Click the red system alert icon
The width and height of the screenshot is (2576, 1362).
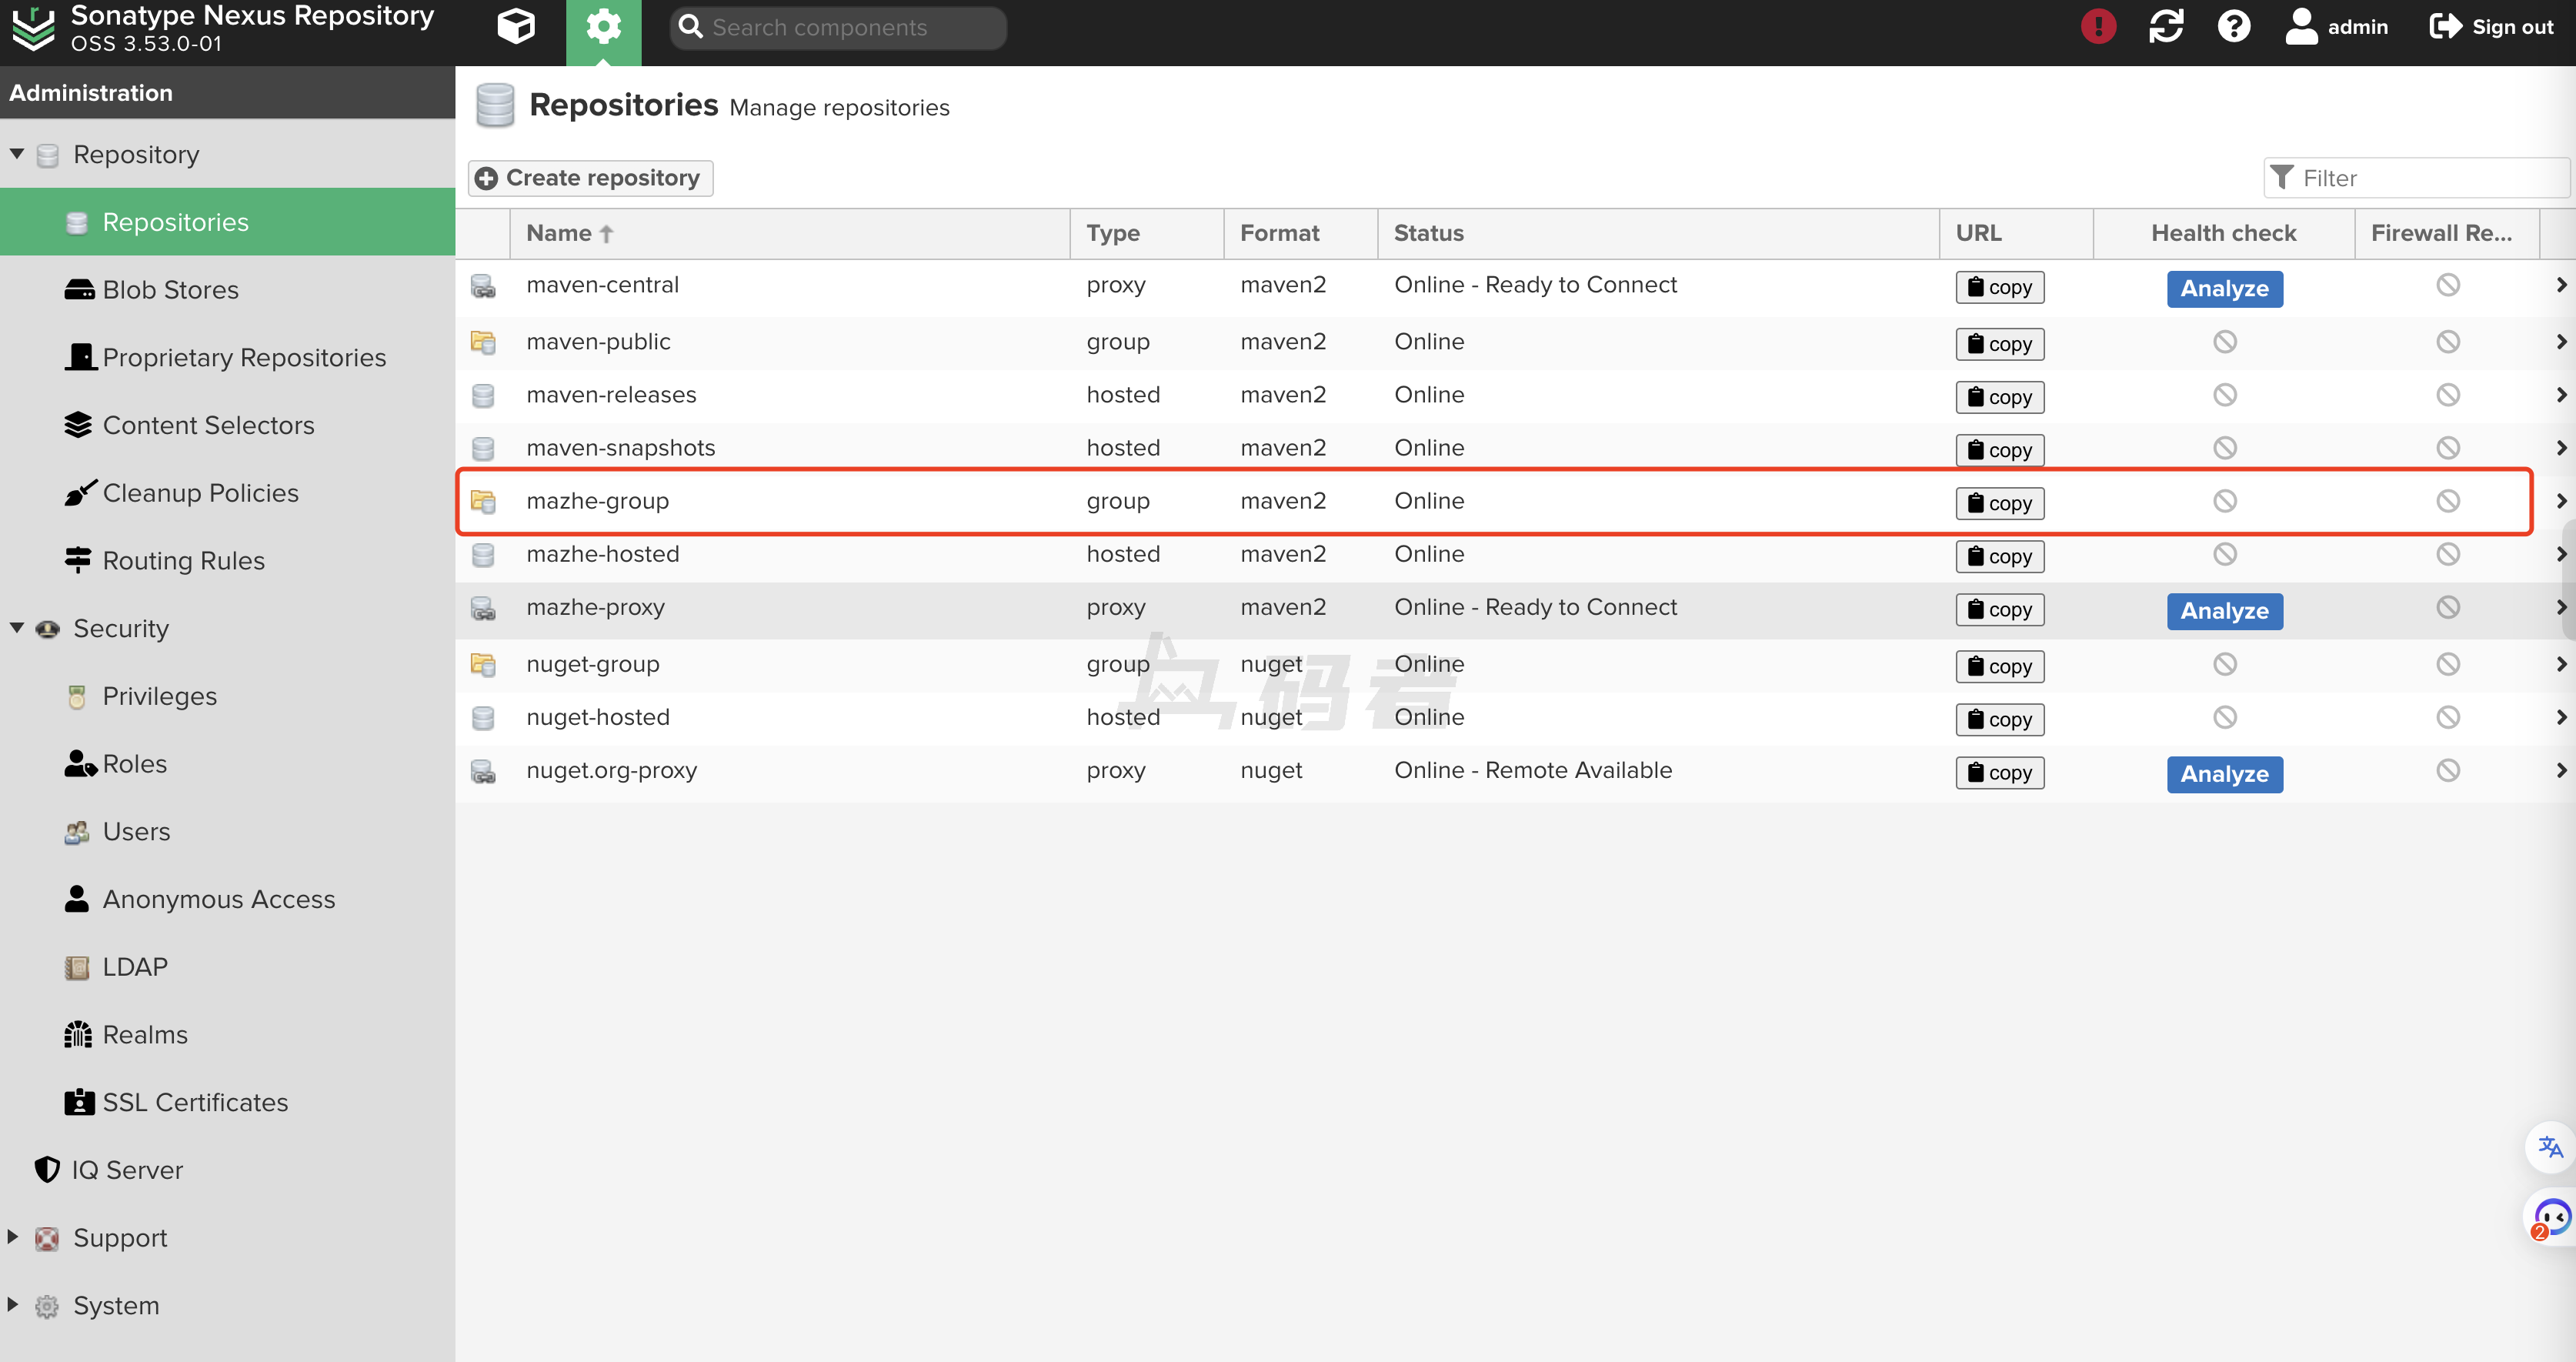coord(2098,27)
